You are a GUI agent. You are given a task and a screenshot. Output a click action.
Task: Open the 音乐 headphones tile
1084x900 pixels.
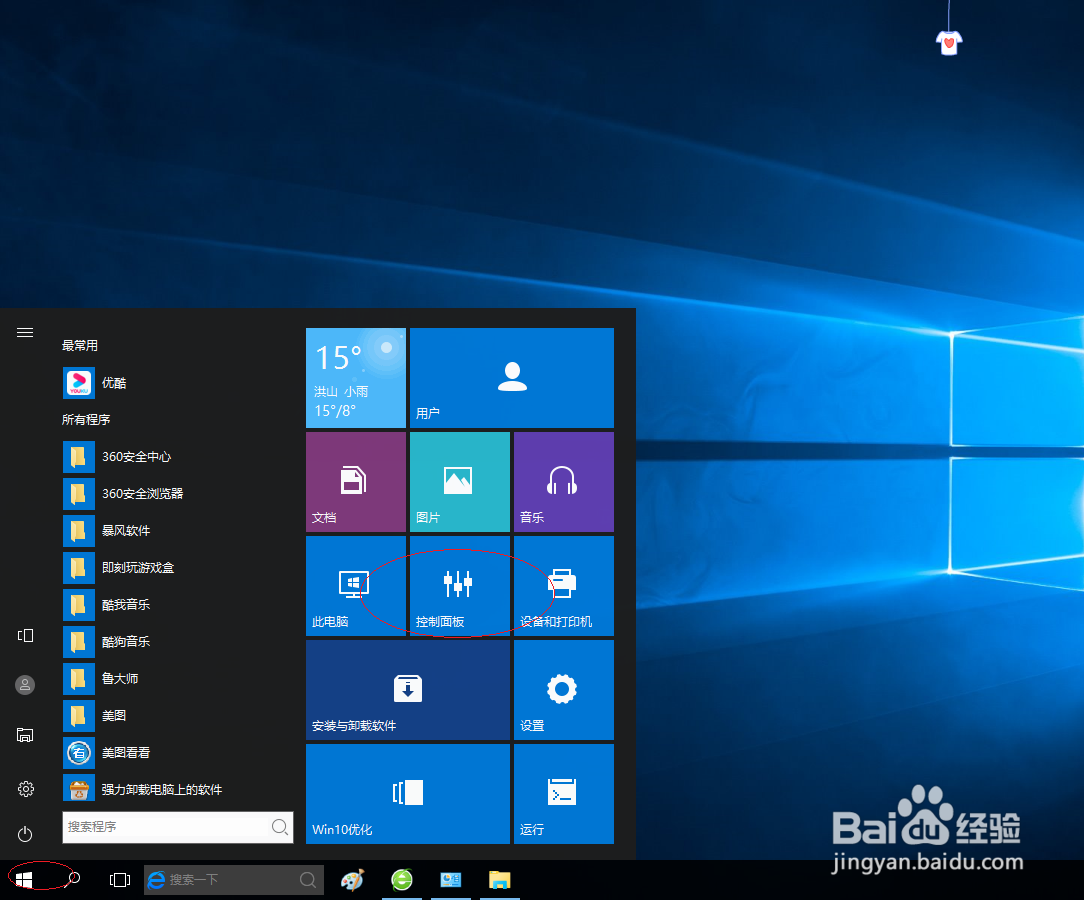[563, 481]
